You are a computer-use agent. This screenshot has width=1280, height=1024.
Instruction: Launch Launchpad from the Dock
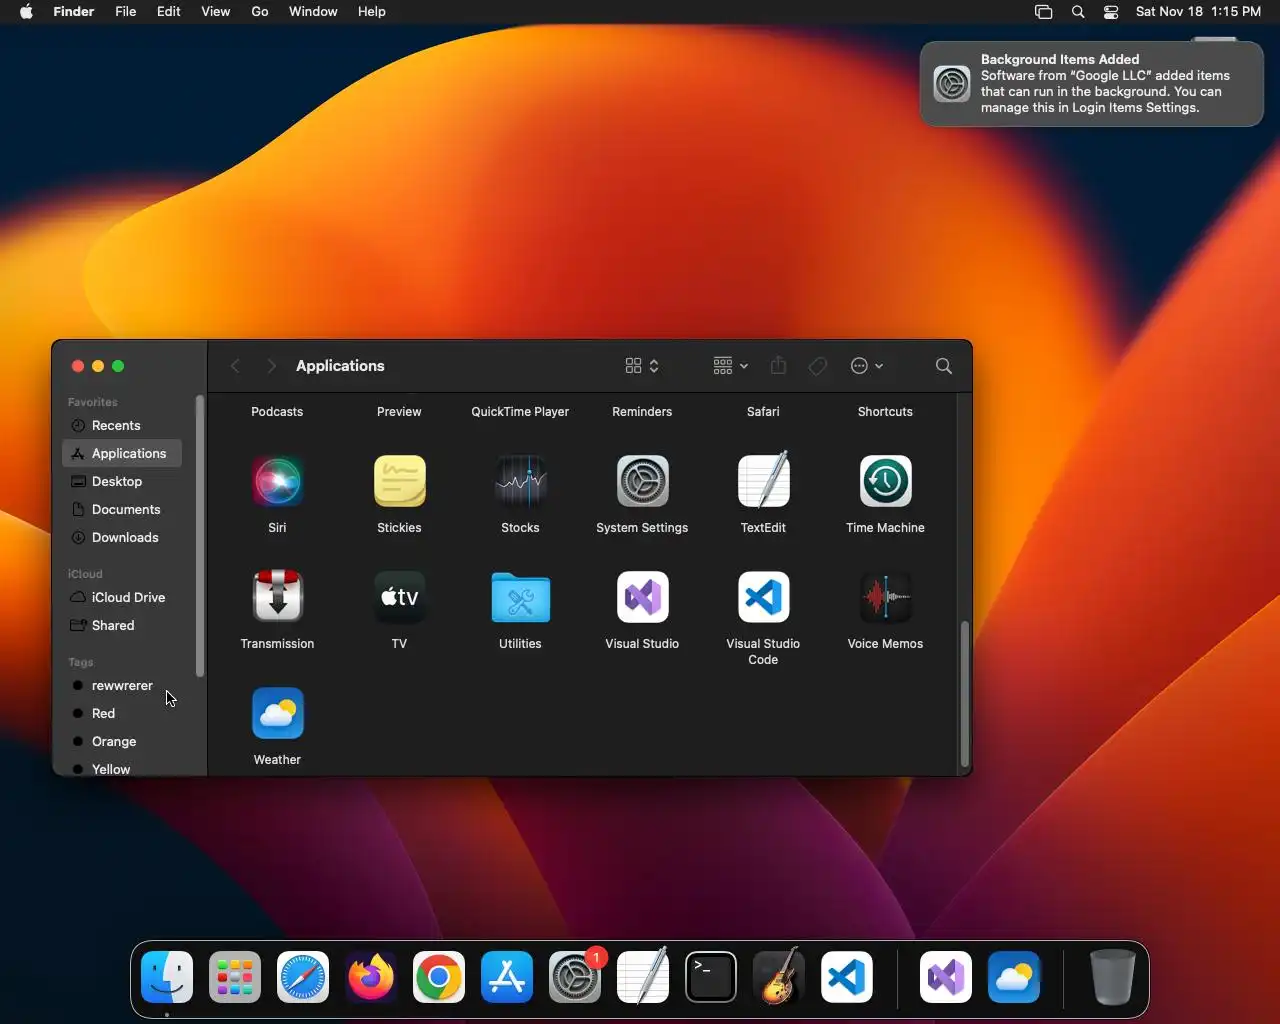coord(235,977)
